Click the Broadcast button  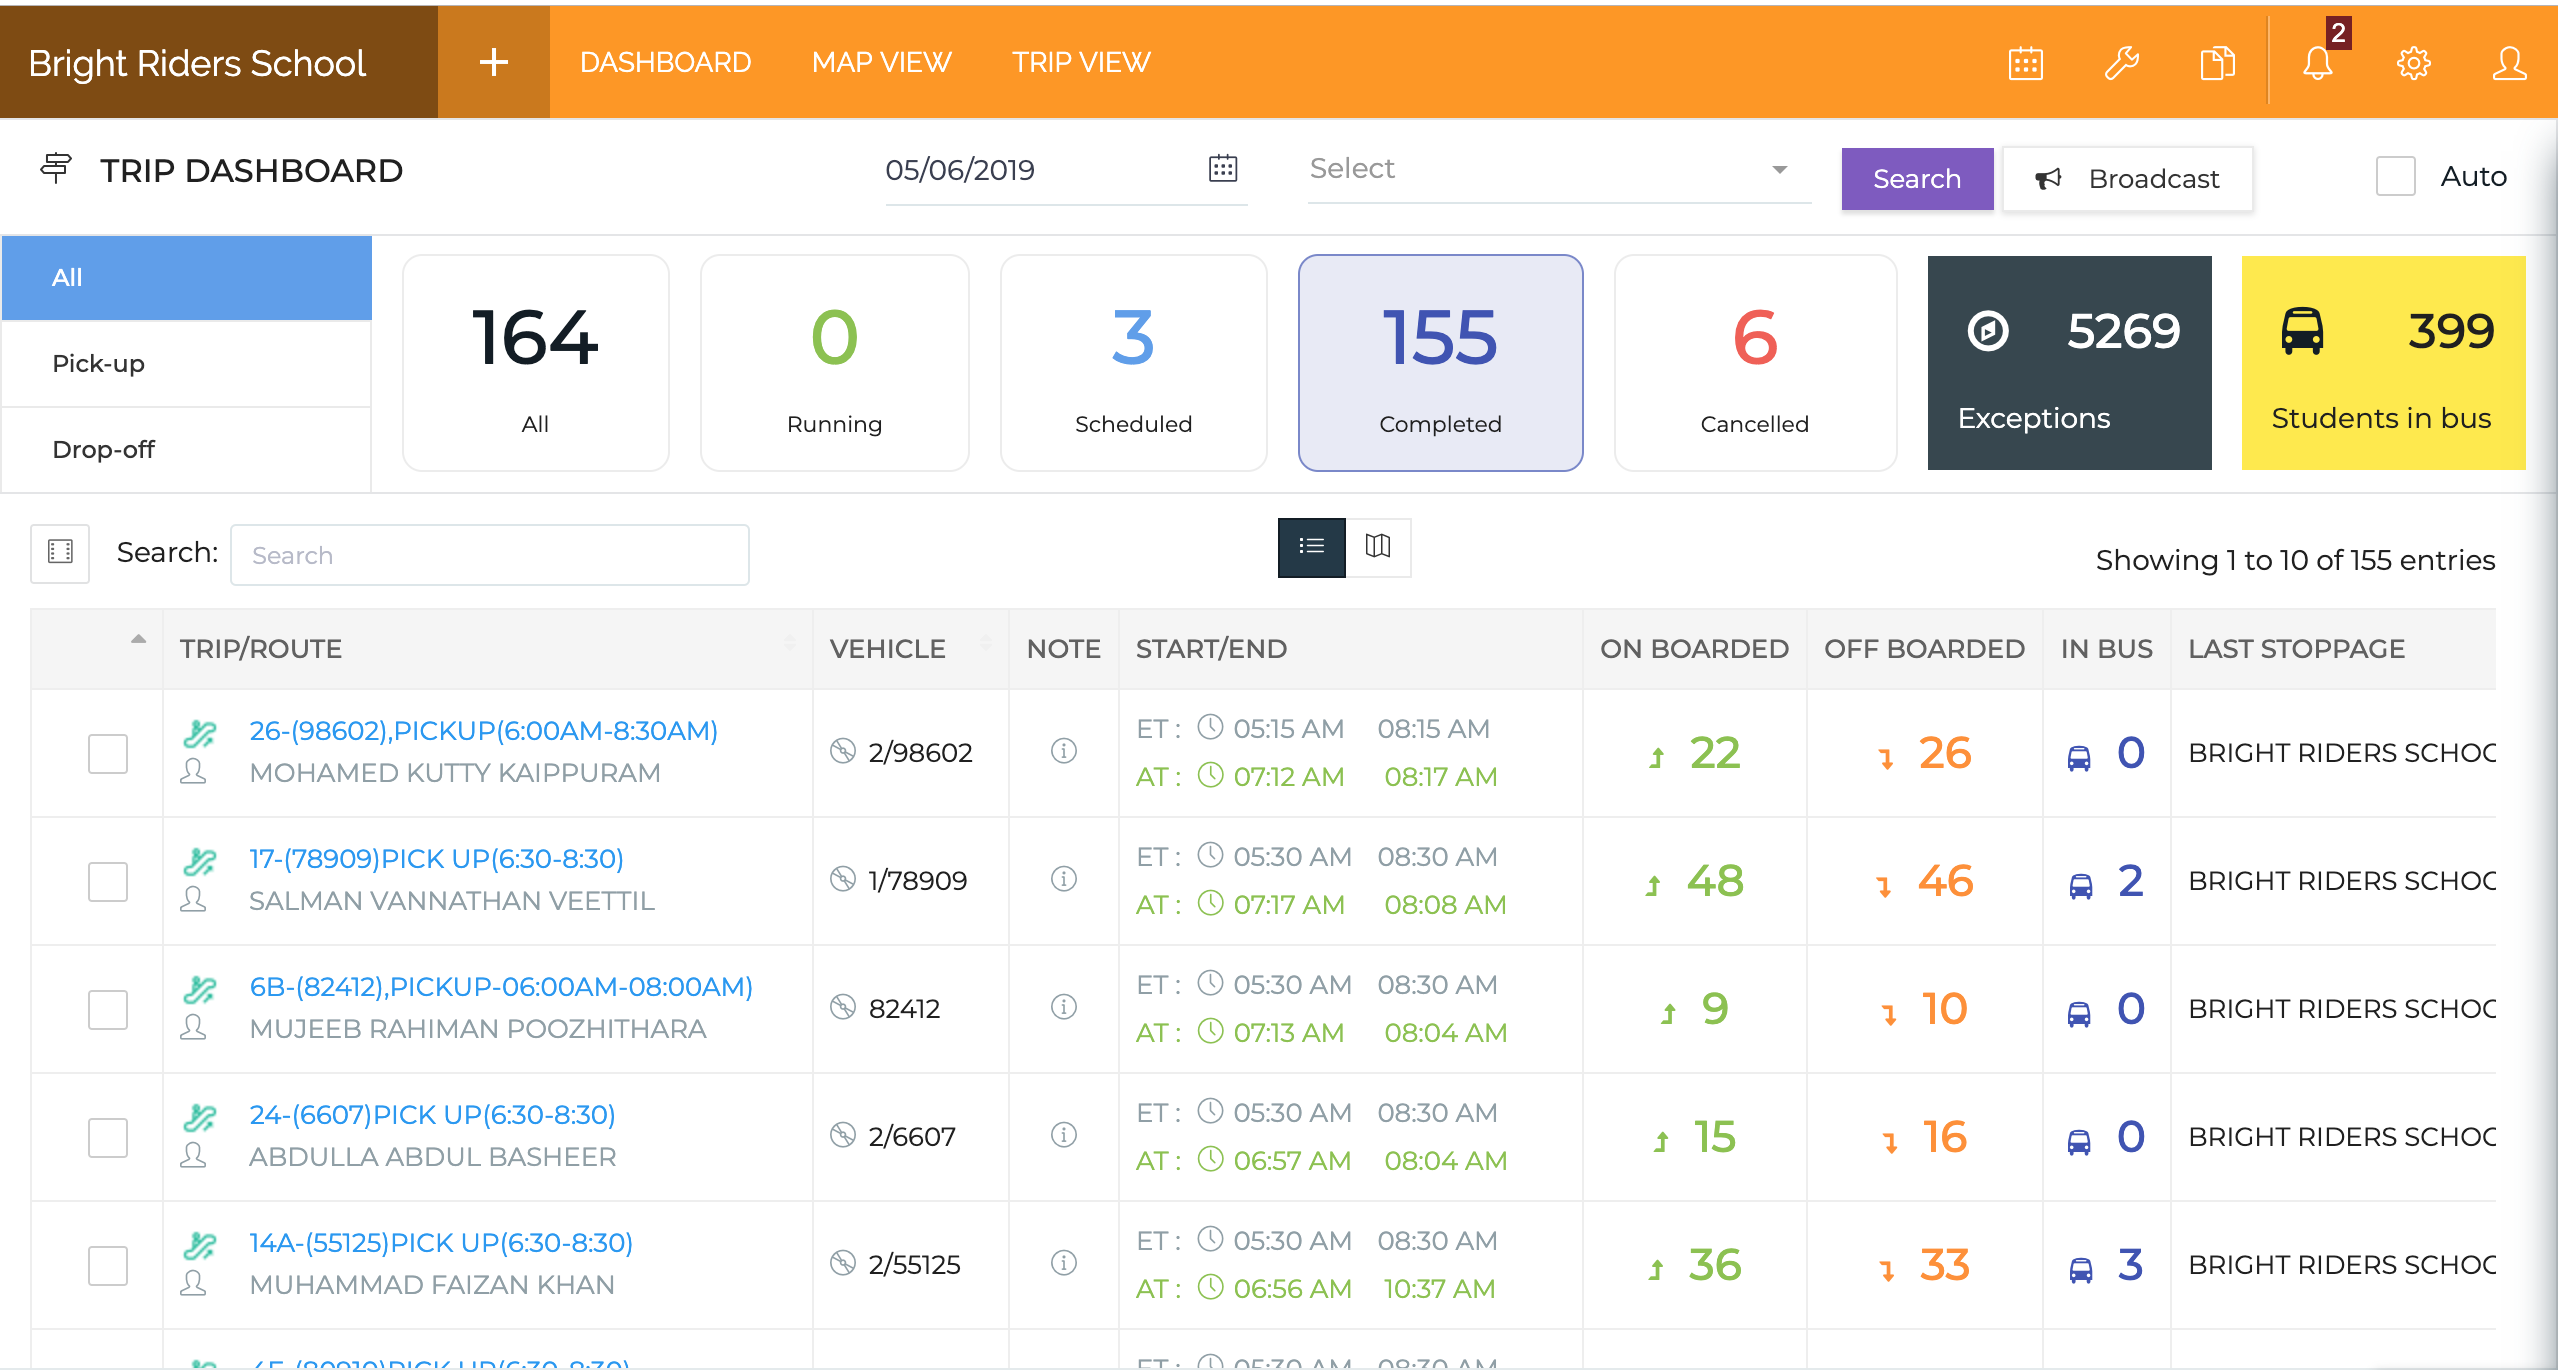(x=2128, y=179)
